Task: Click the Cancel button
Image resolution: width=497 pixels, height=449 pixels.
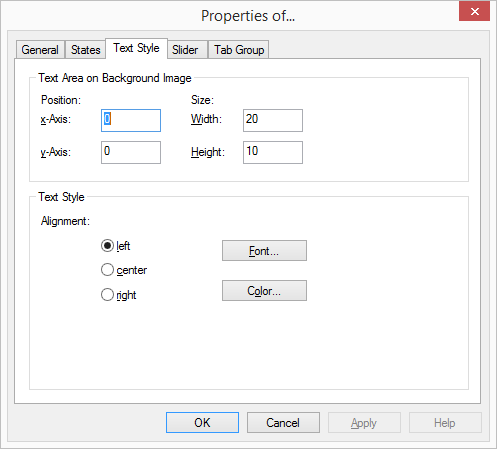Action: pos(283,423)
